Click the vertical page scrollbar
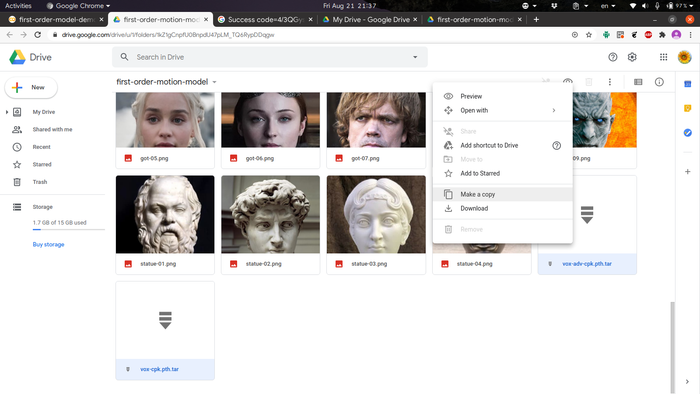700x394 pixels. [672, 347]
